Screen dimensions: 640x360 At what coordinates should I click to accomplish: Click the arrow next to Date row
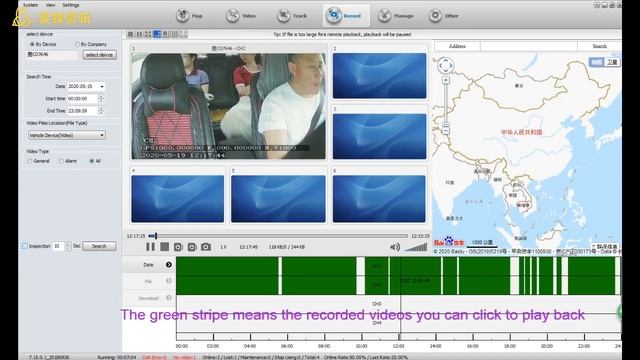pyautogui.click(x=169, y=264)
